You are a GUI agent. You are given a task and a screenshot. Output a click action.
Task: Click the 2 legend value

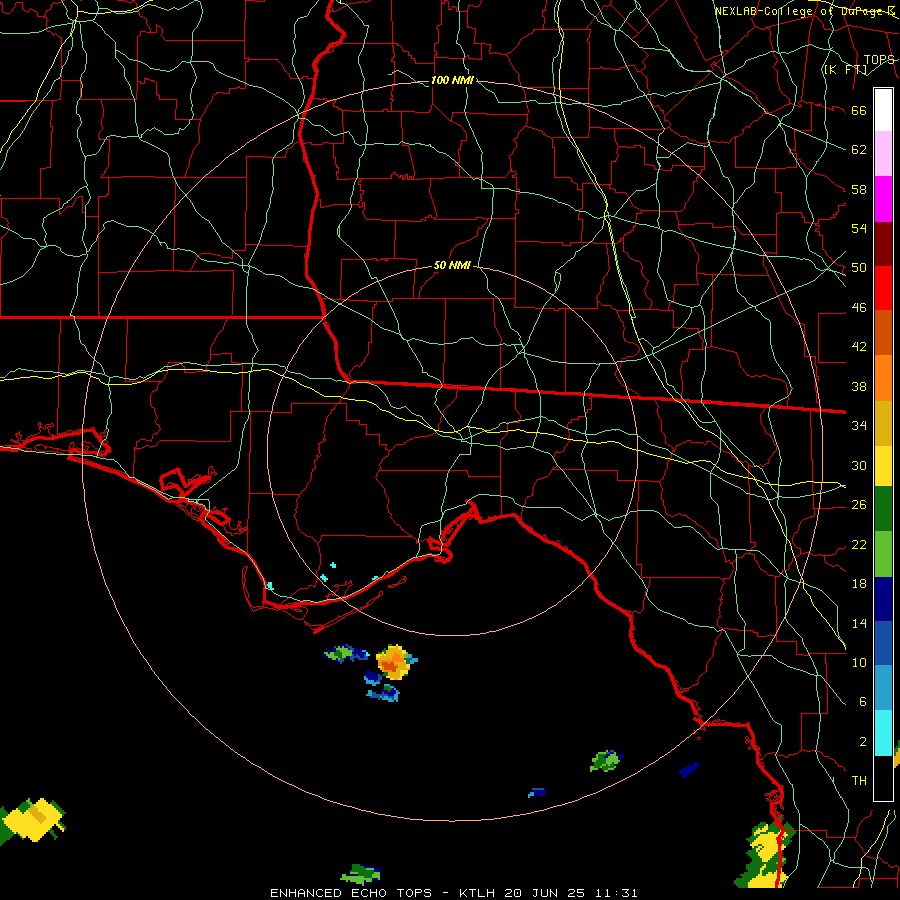pos(862,742)
